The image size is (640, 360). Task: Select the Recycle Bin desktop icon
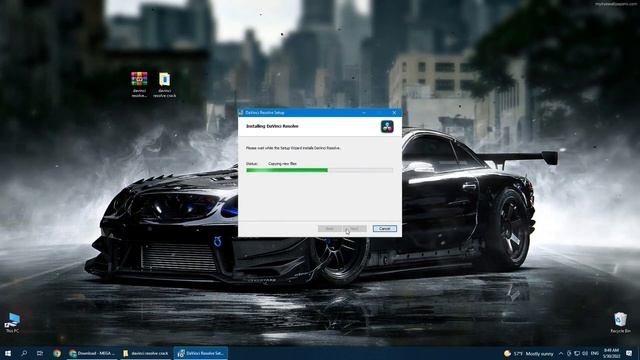pyautogui.click(x=620, y=323)
